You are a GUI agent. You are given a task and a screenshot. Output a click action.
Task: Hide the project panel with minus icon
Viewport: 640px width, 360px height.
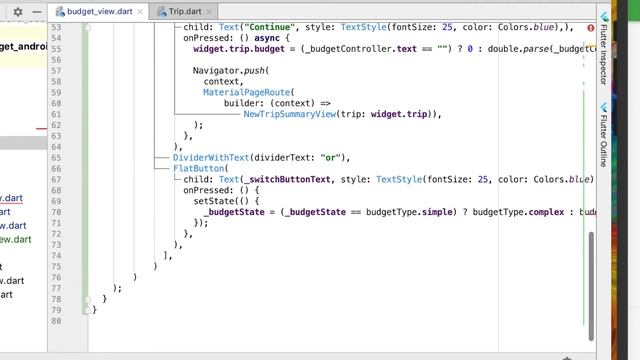[37, 12]
